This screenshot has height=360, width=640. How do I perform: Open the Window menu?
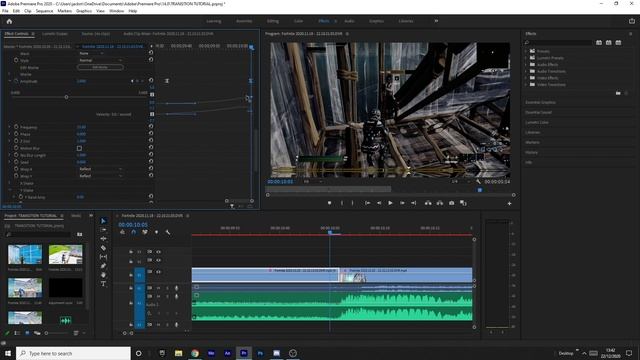tap(116, 11)
